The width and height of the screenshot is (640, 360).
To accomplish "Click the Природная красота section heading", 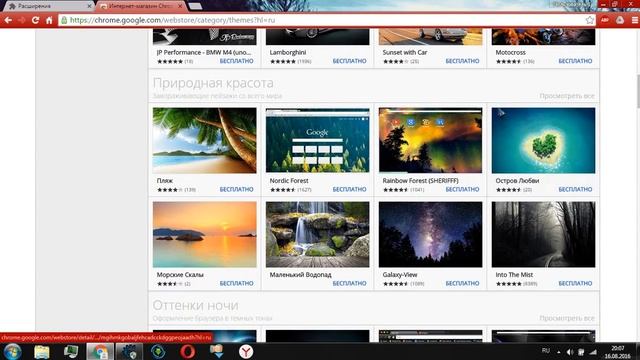I will point(213,83).
